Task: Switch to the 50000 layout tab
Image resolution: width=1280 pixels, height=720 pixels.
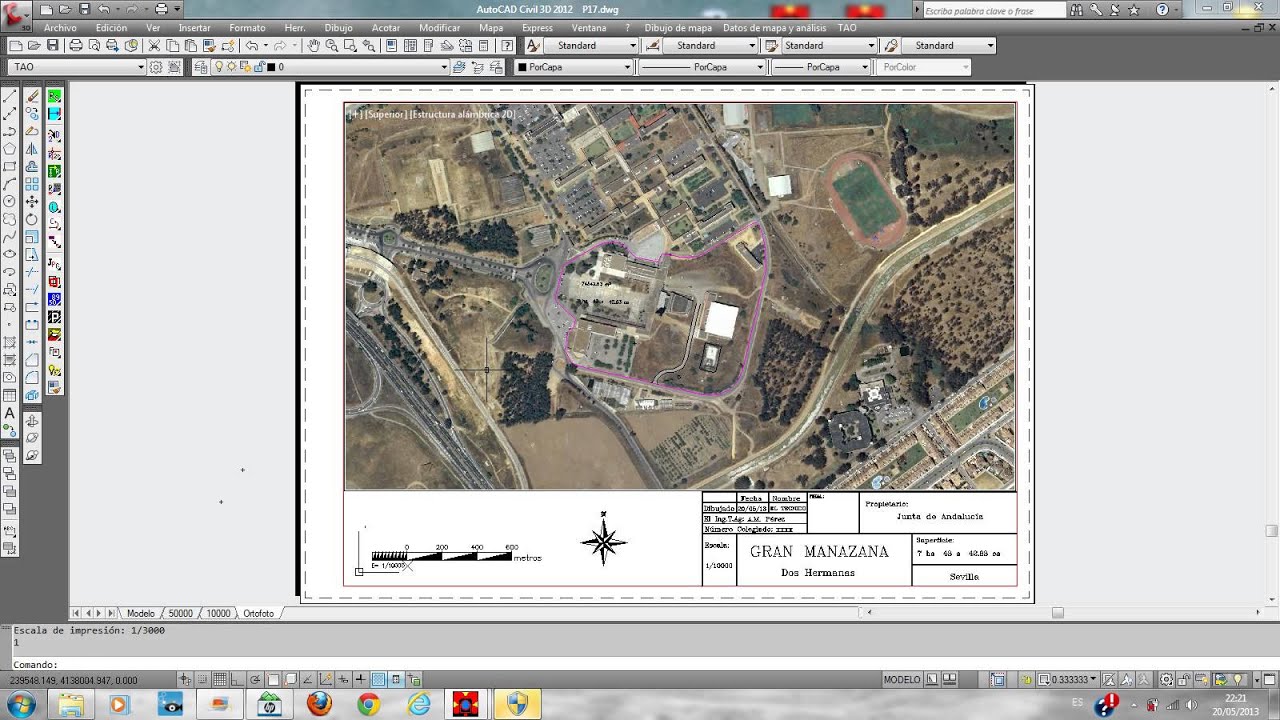Action: (x=180, y=613)
